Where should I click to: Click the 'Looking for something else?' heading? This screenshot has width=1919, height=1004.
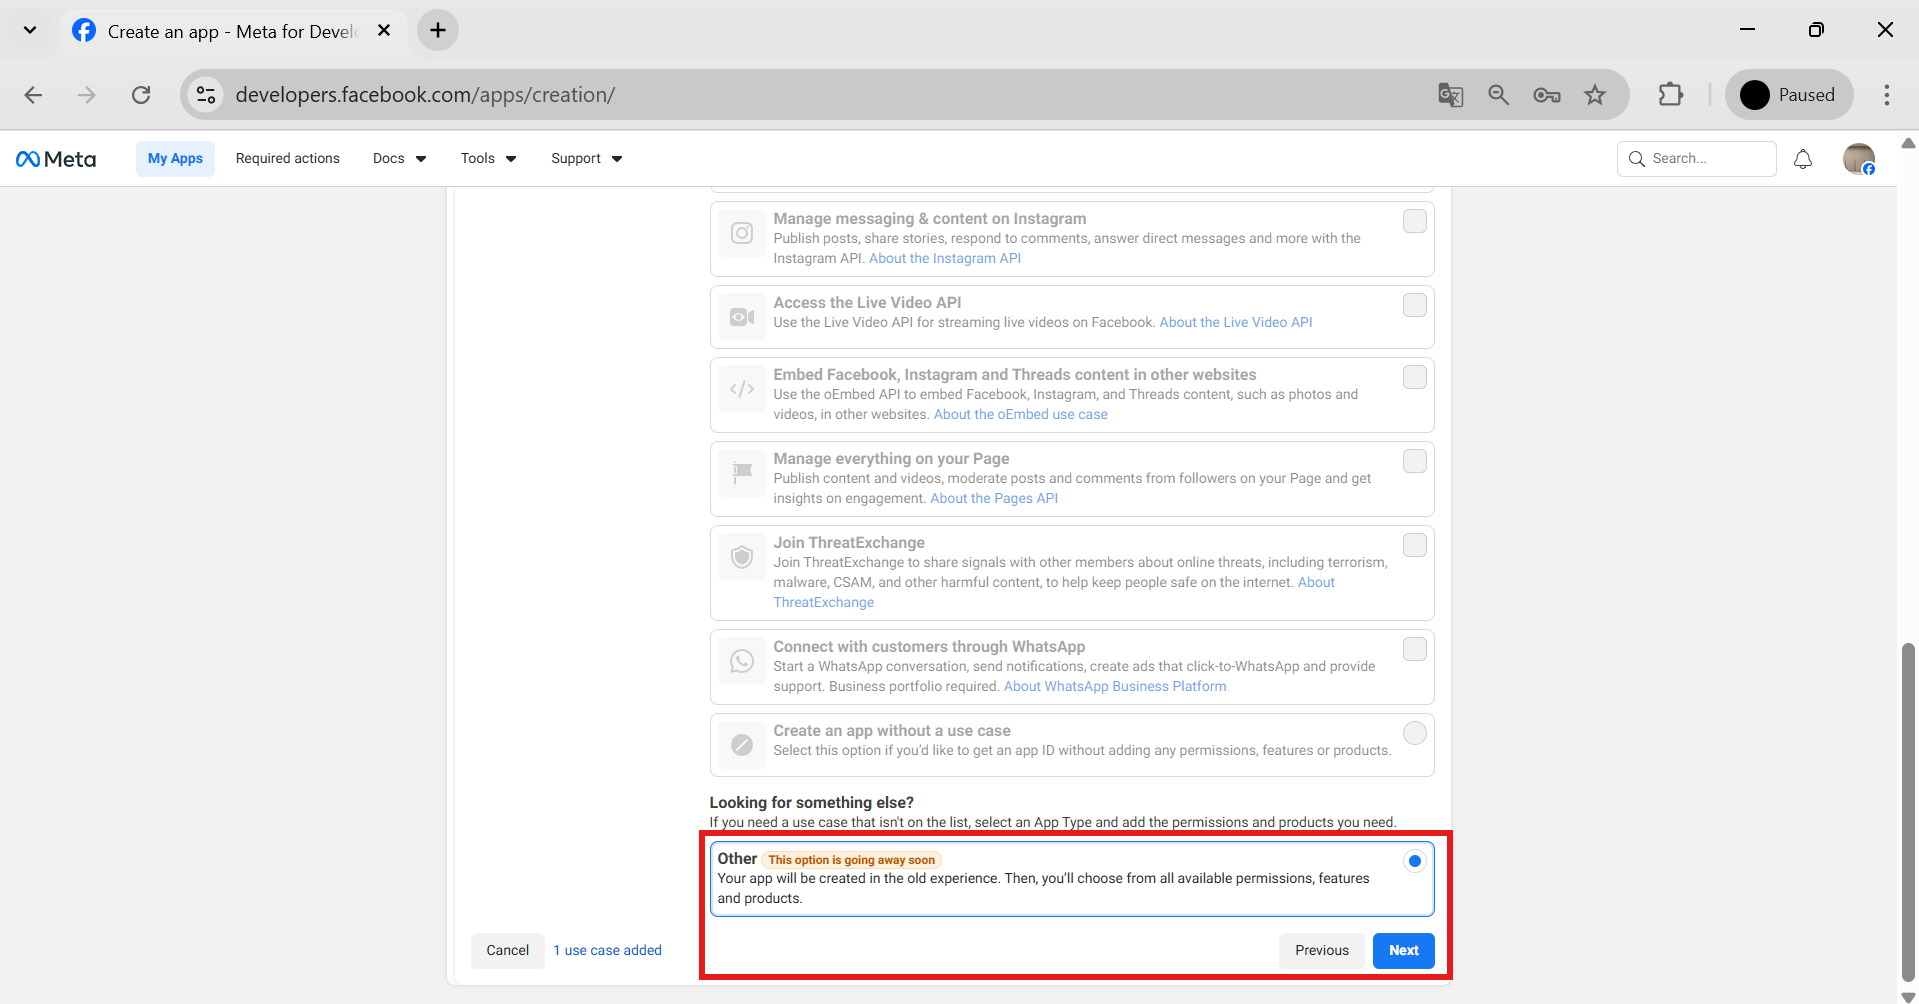click(812, 803)
